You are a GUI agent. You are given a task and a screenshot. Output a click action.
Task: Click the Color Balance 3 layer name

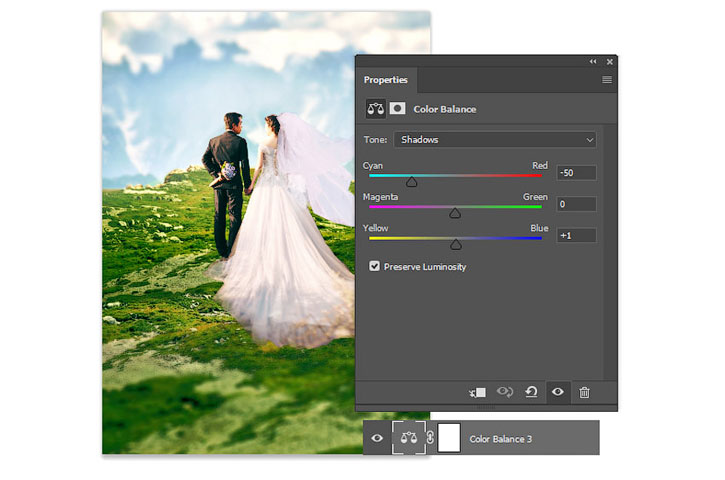[x=500, y=439]
